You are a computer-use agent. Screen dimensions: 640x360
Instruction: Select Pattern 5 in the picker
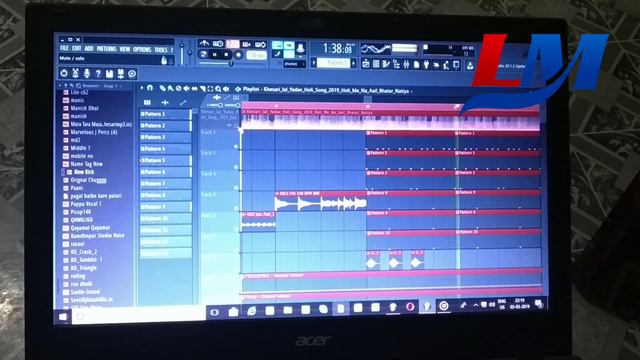[x=165, y=160]
